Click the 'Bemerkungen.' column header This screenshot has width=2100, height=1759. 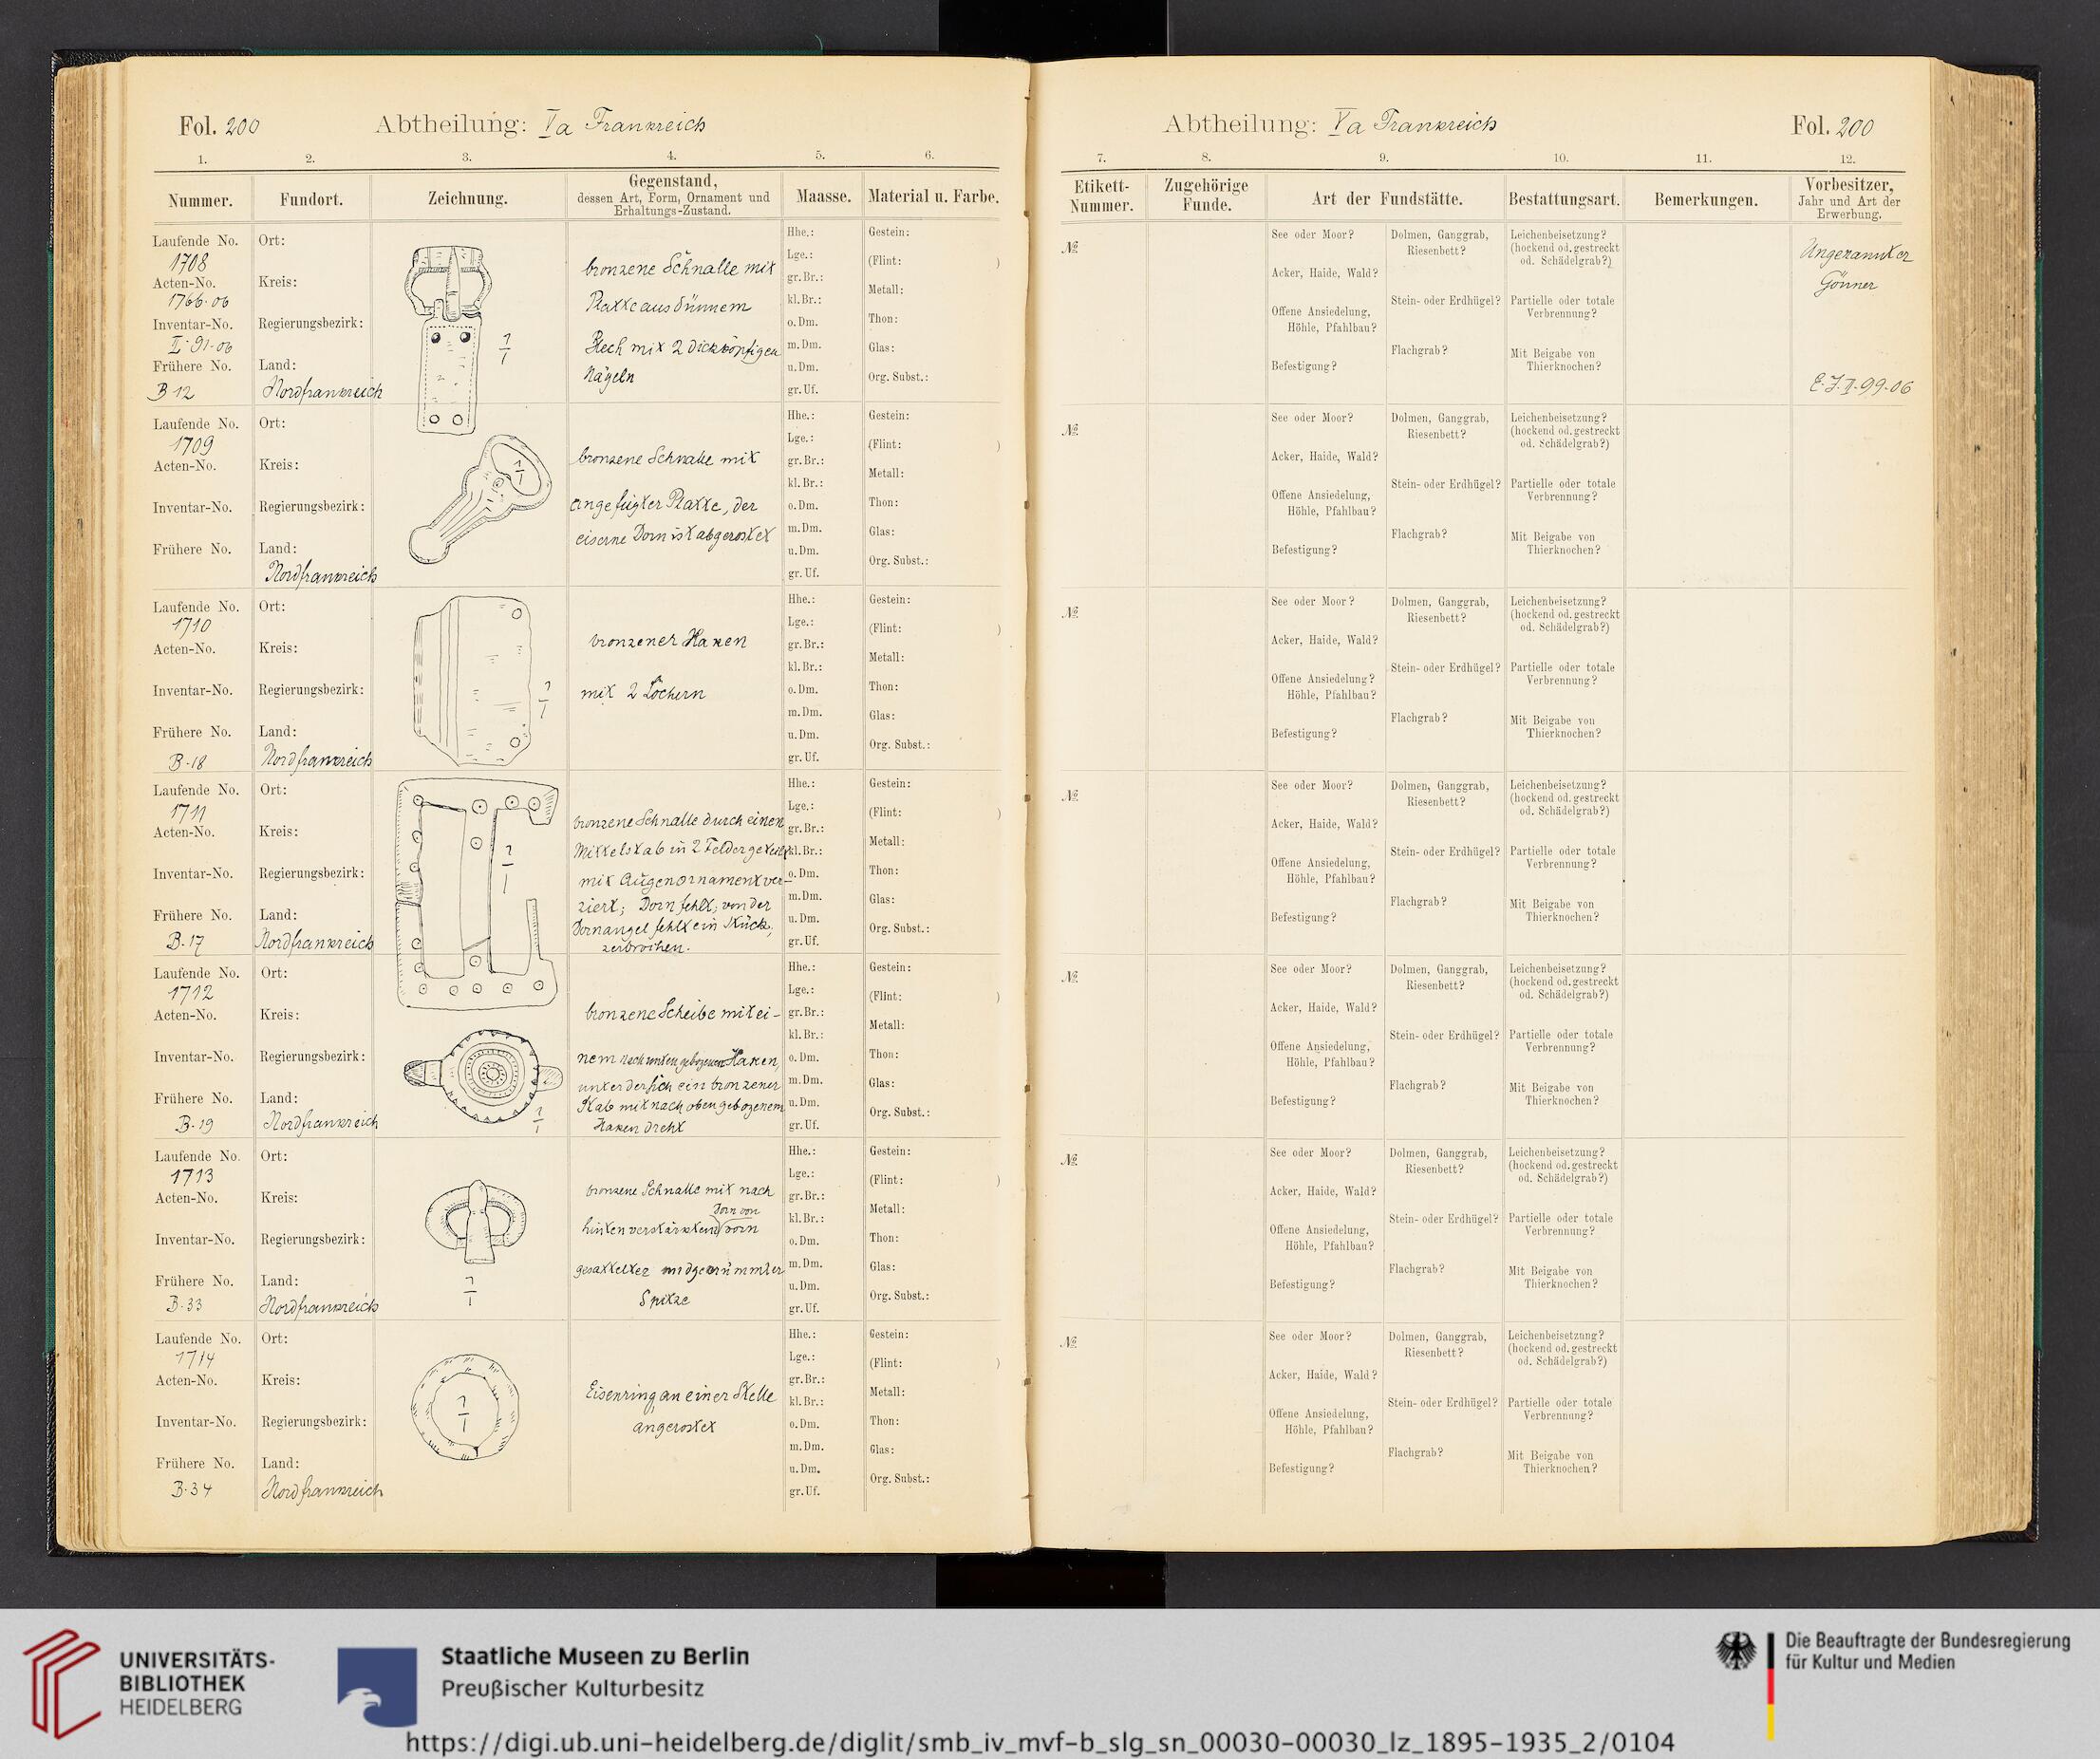pos(1706,200)
